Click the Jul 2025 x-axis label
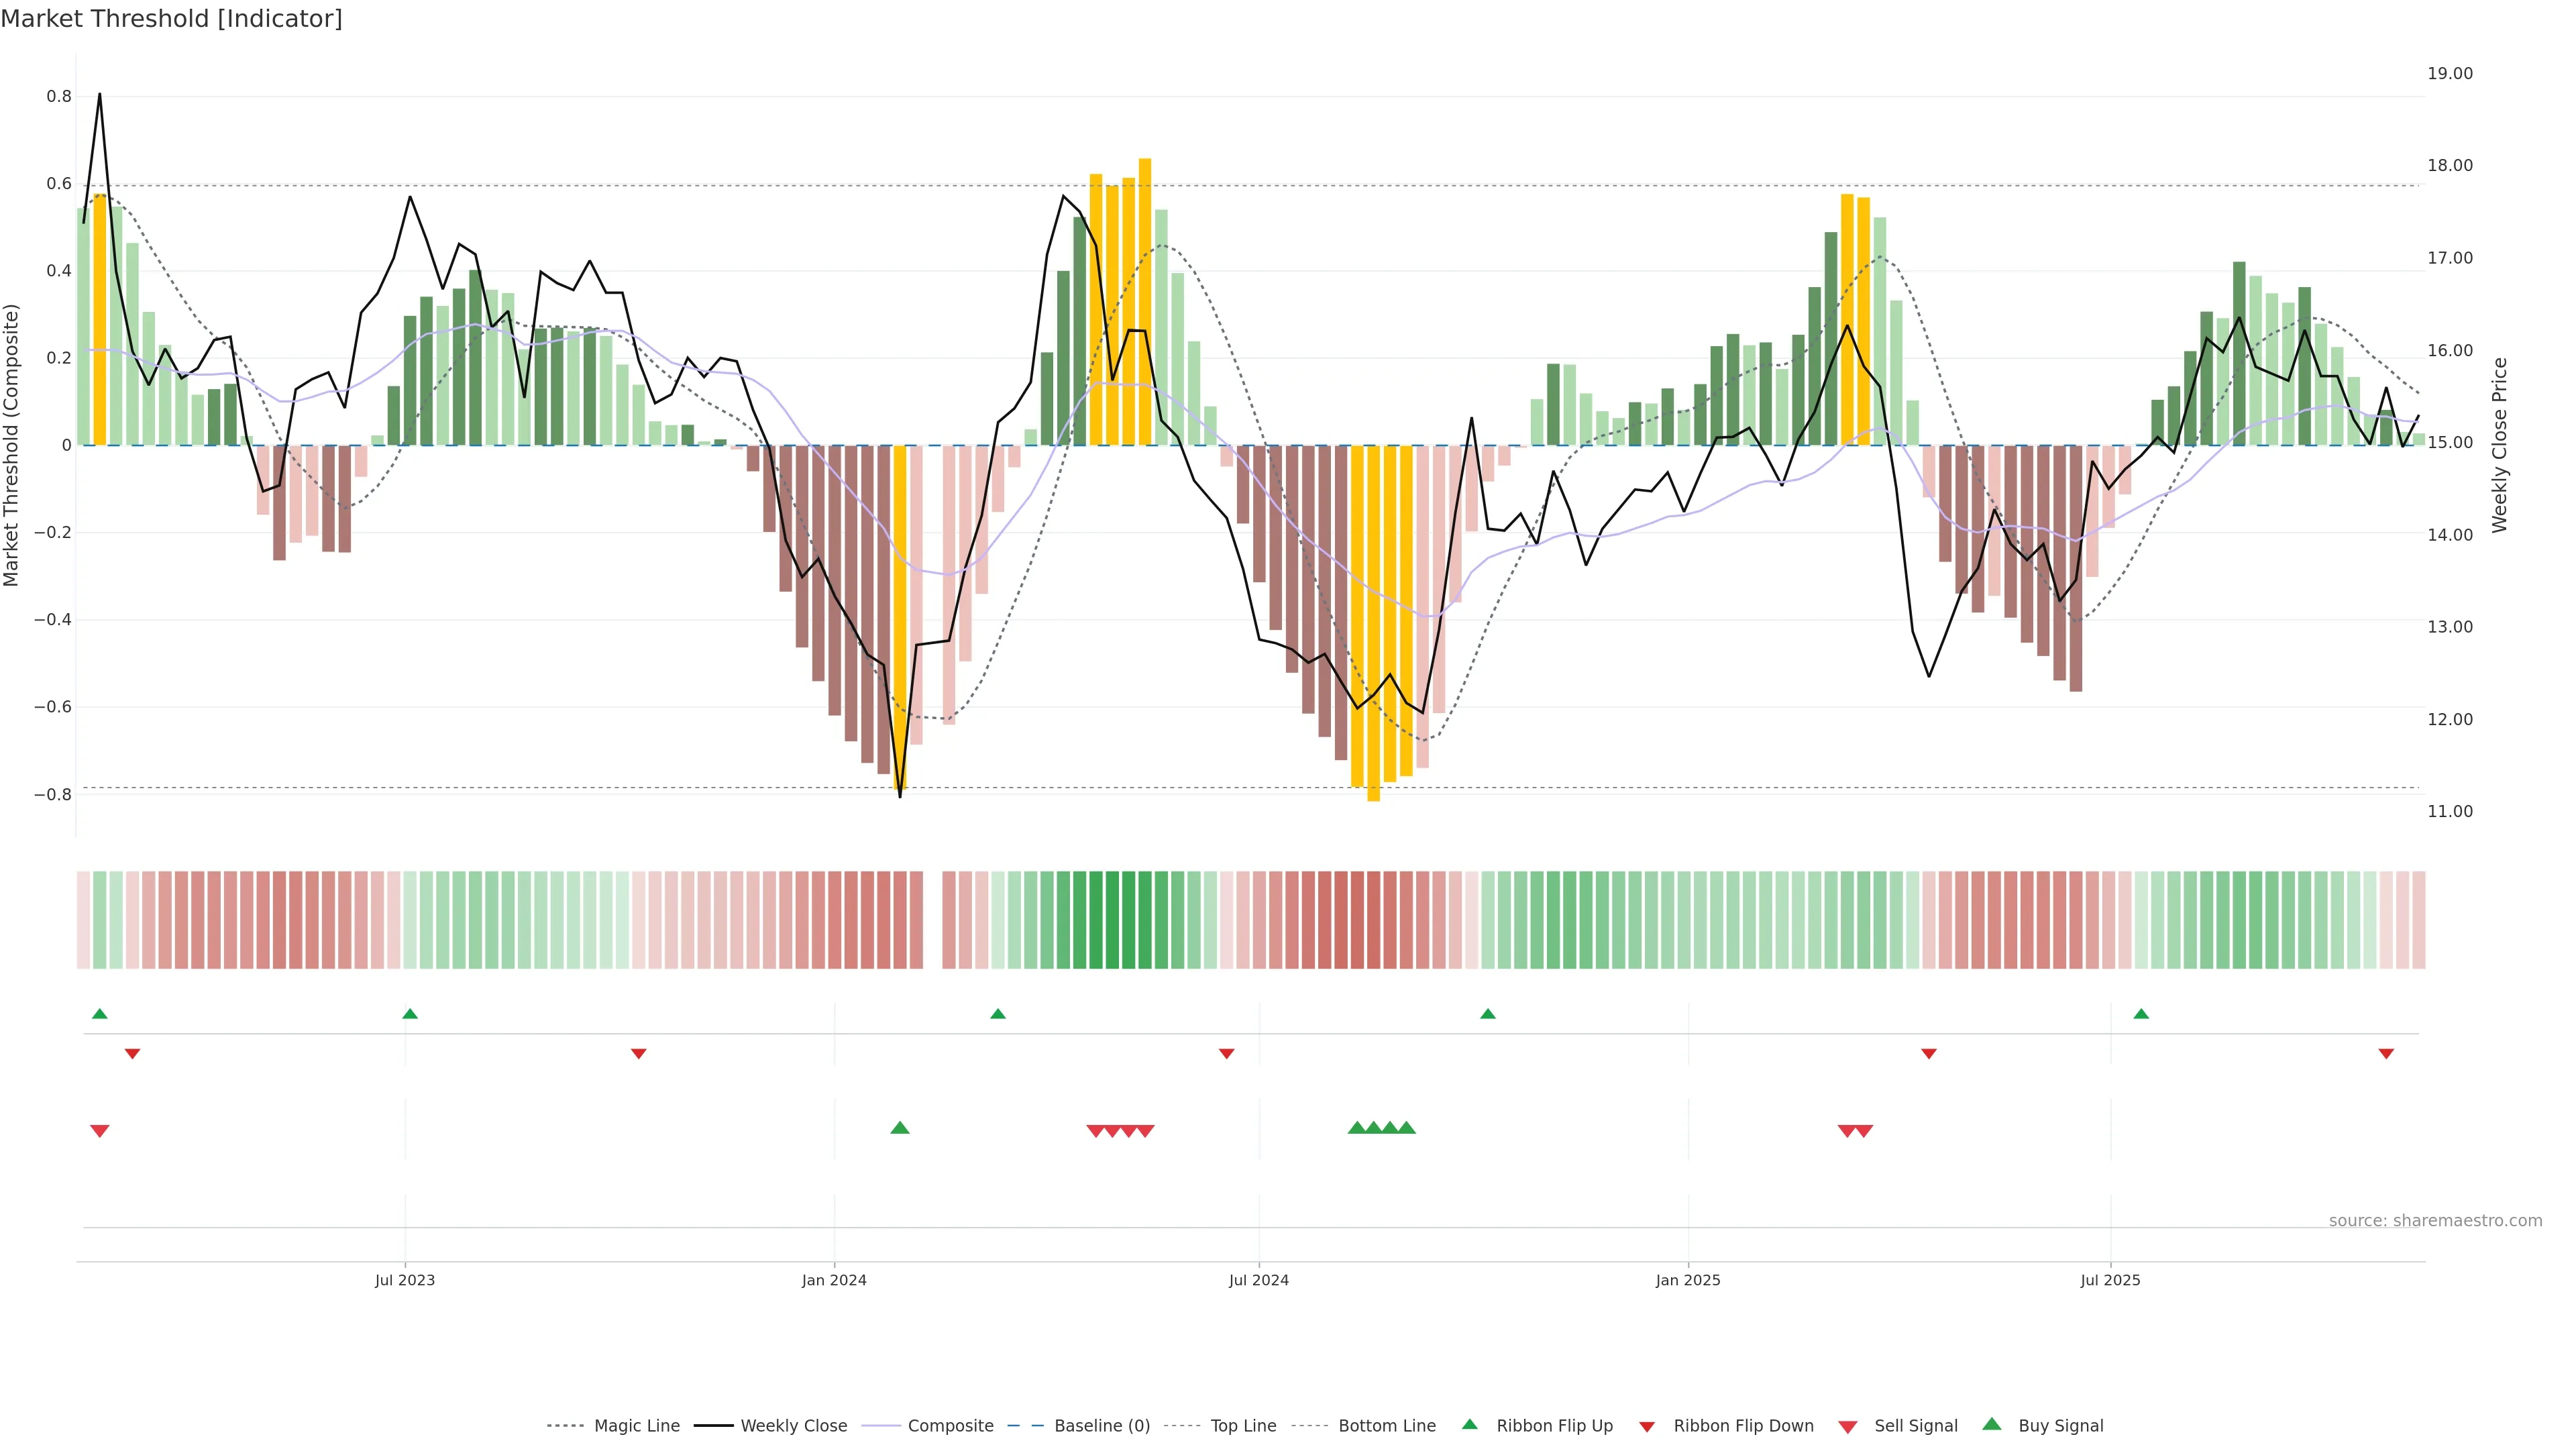This screenshot has width=2576, height=1449. pos(2110,1280)
